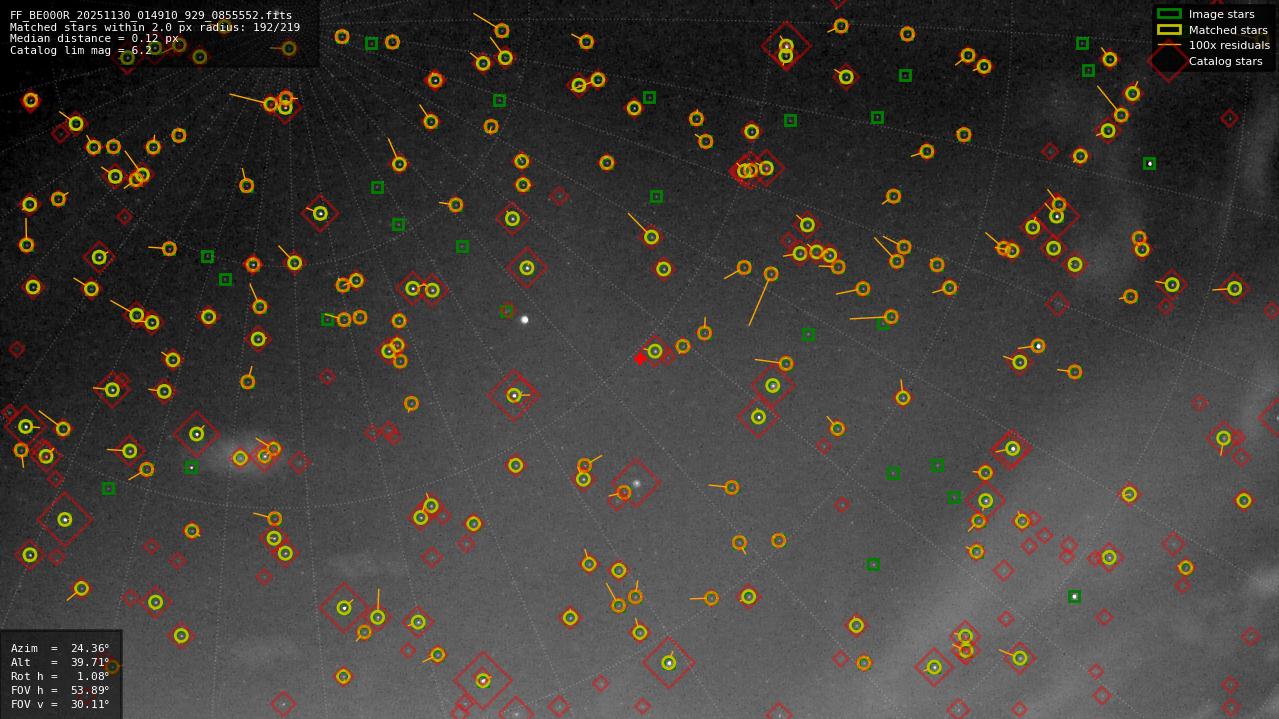The image size is (1279, 719).
Task: Click the yellow Matched stars legend marker
Action: pyautogui.click(x=1169, y=30)
